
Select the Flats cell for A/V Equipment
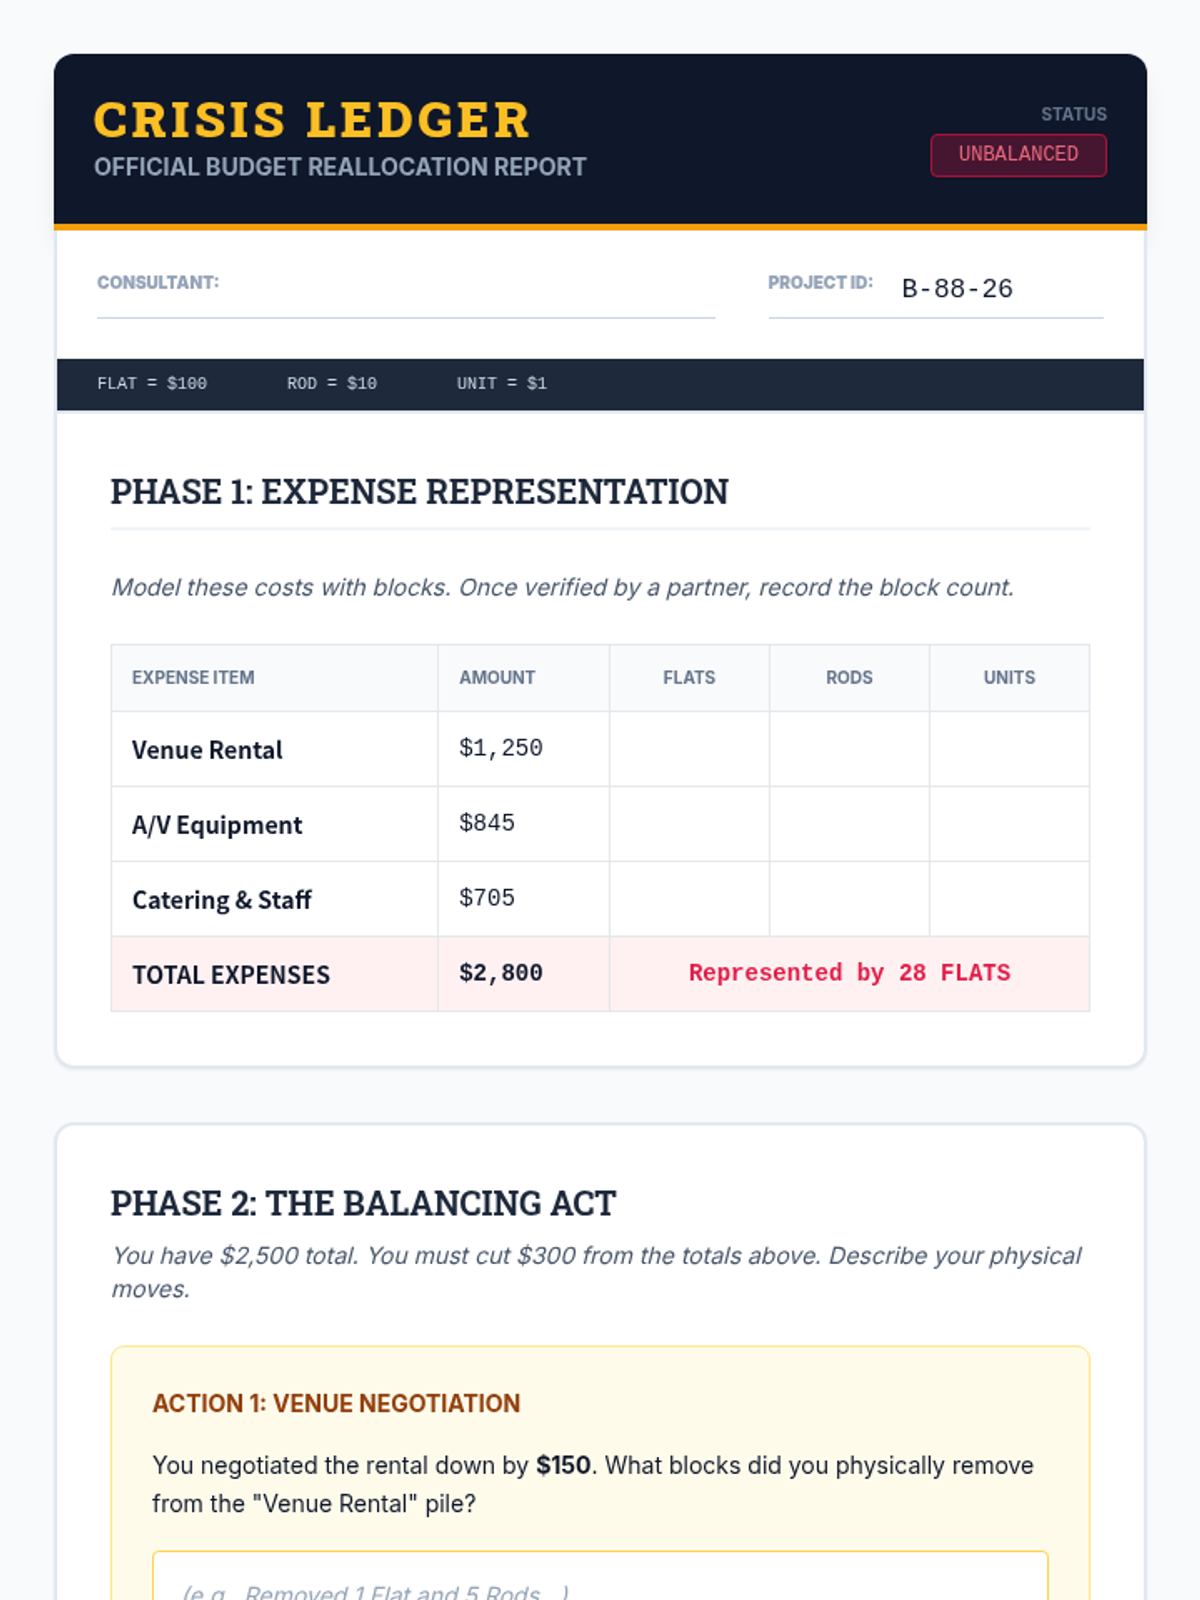coord(689,824)
